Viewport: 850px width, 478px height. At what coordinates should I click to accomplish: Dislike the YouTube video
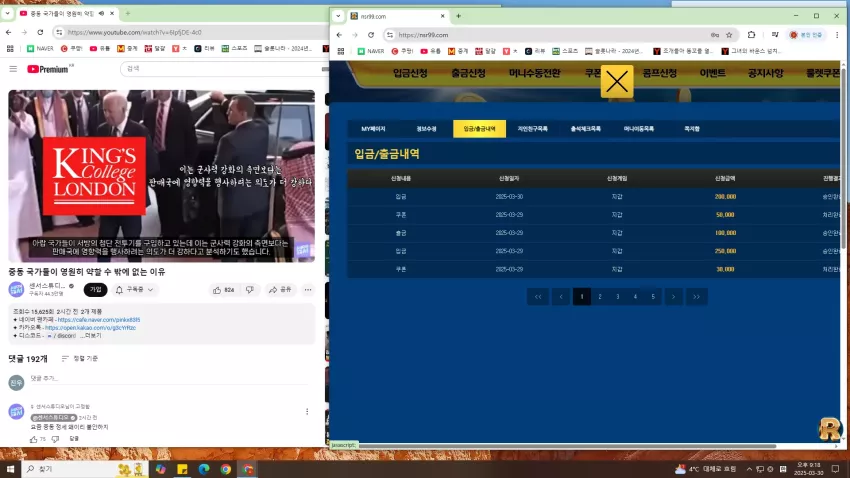point(250,290)
